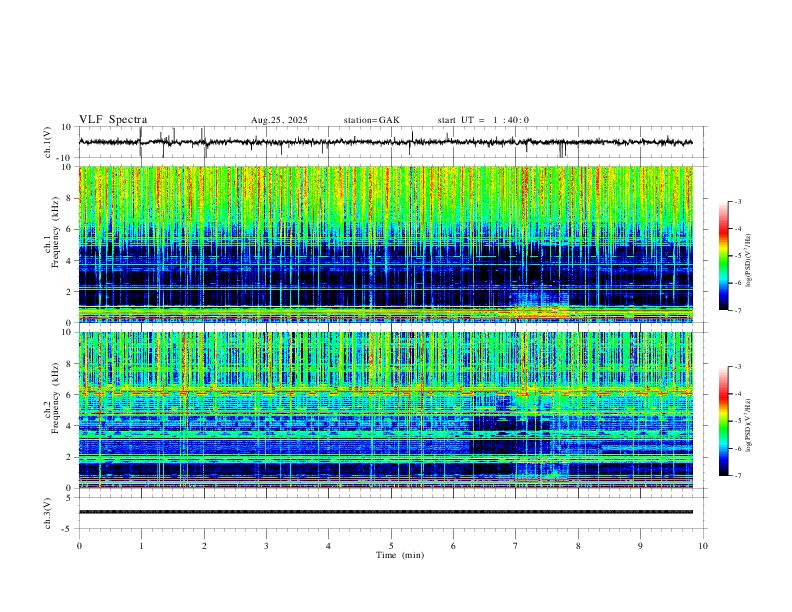Click the '6' kHz tick on ch.2 spectrogram

click(x=69, y=395)
